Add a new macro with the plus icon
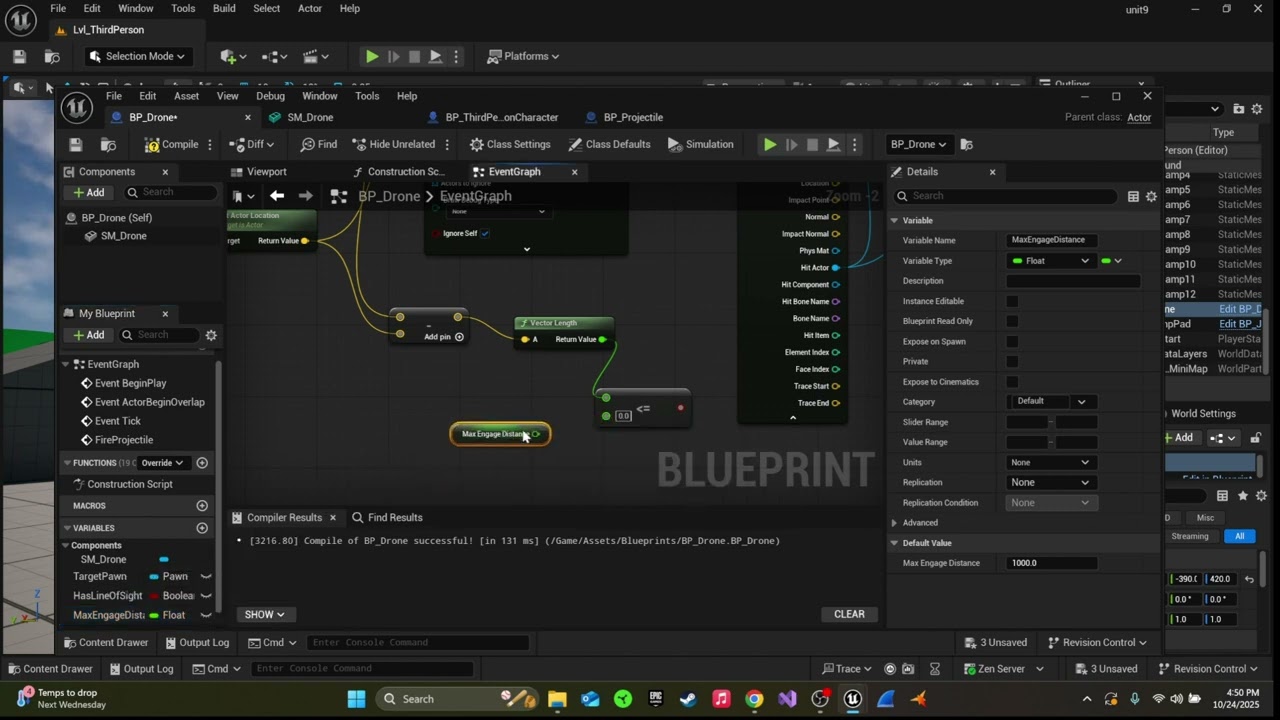This screenshot has height=720, width=1280. [x=202, y=506]
